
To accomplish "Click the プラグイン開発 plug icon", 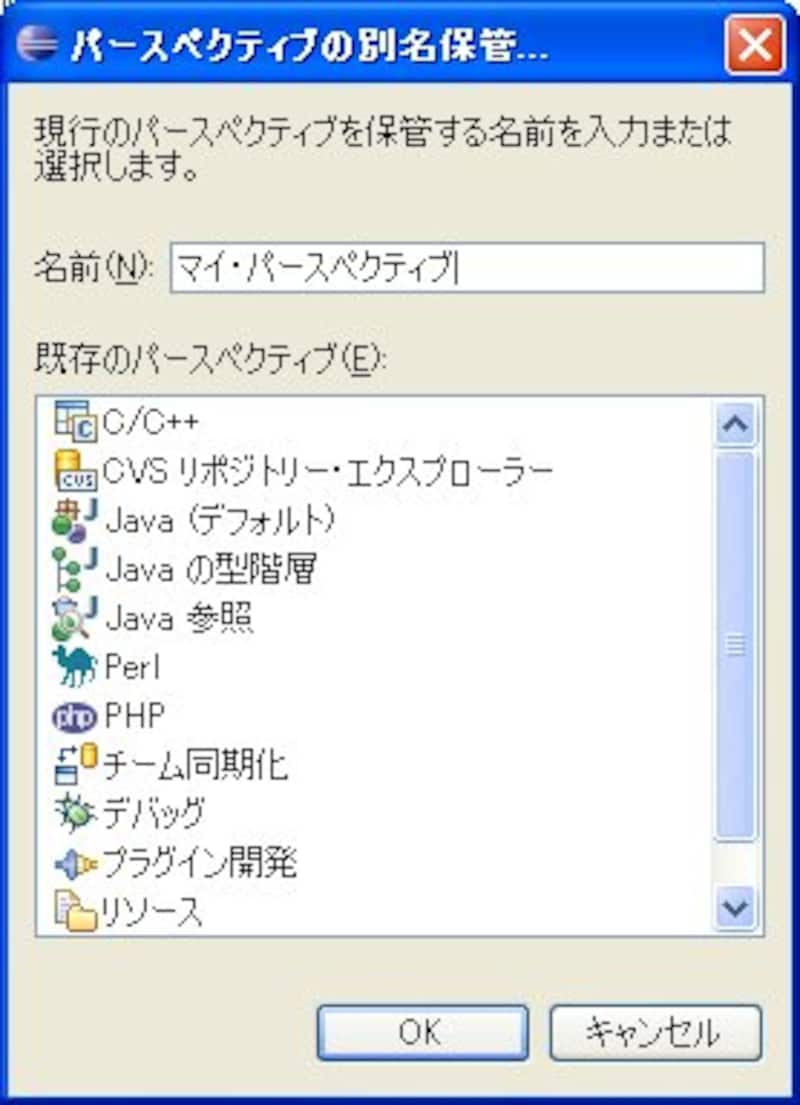I will click(75, 862).
